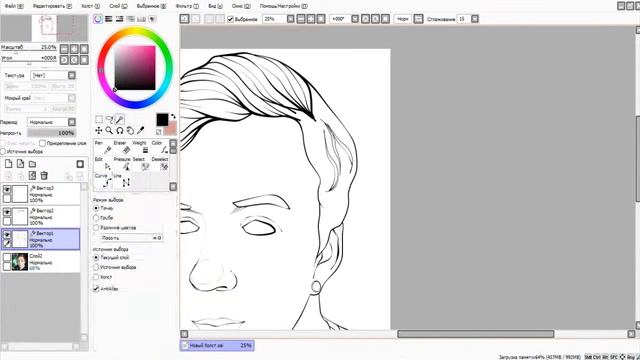Create a new raster layer
This screenshot has width=640, height=360.
(x=9, y=164)
